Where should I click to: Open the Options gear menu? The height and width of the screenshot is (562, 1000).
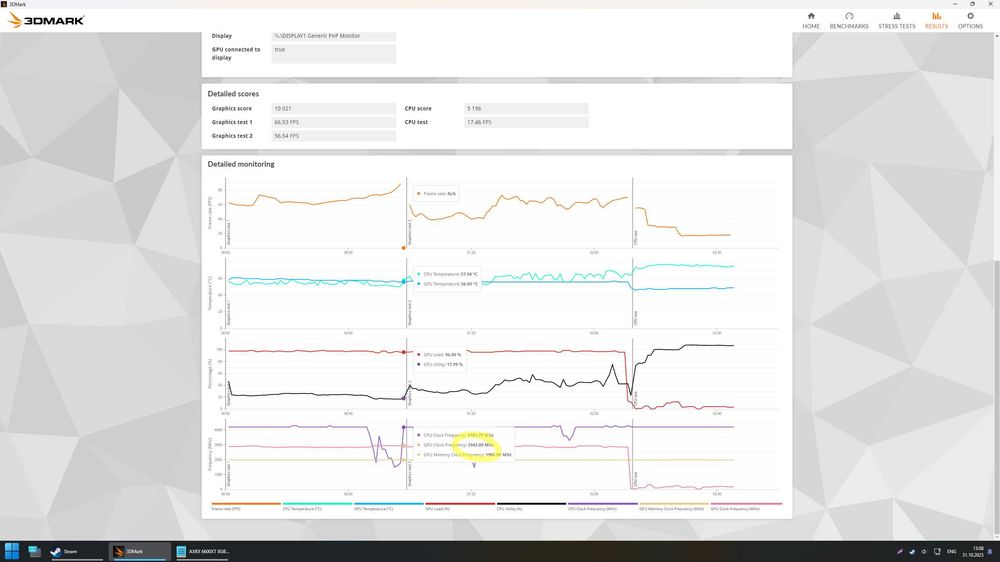coord(970,20)
